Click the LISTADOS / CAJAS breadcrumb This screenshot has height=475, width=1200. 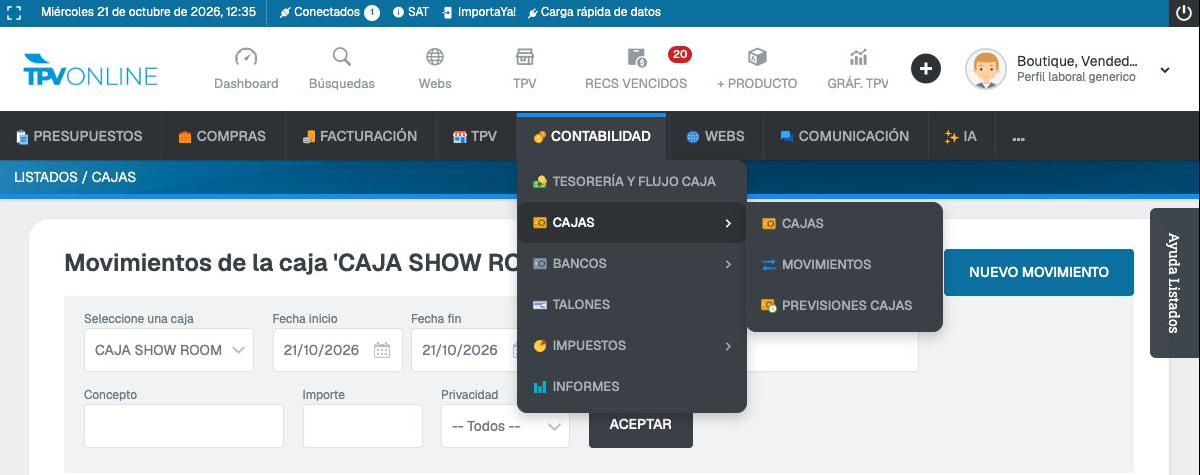point(75,177)
